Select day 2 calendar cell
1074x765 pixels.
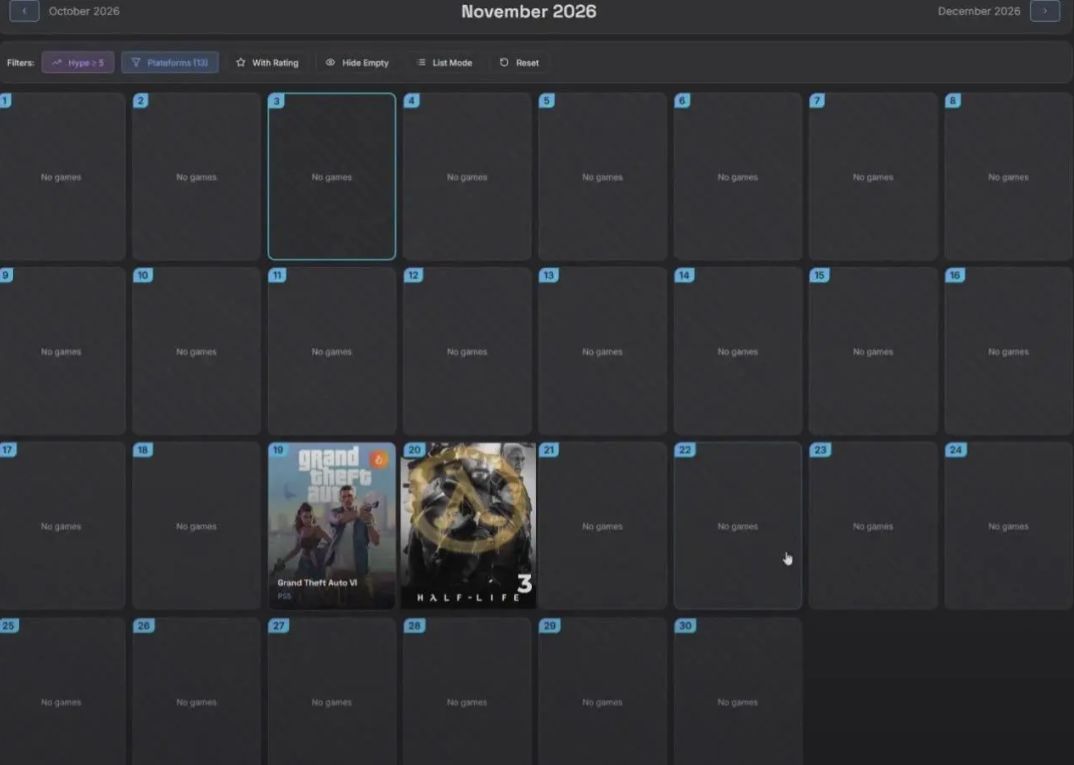point(197,176)
